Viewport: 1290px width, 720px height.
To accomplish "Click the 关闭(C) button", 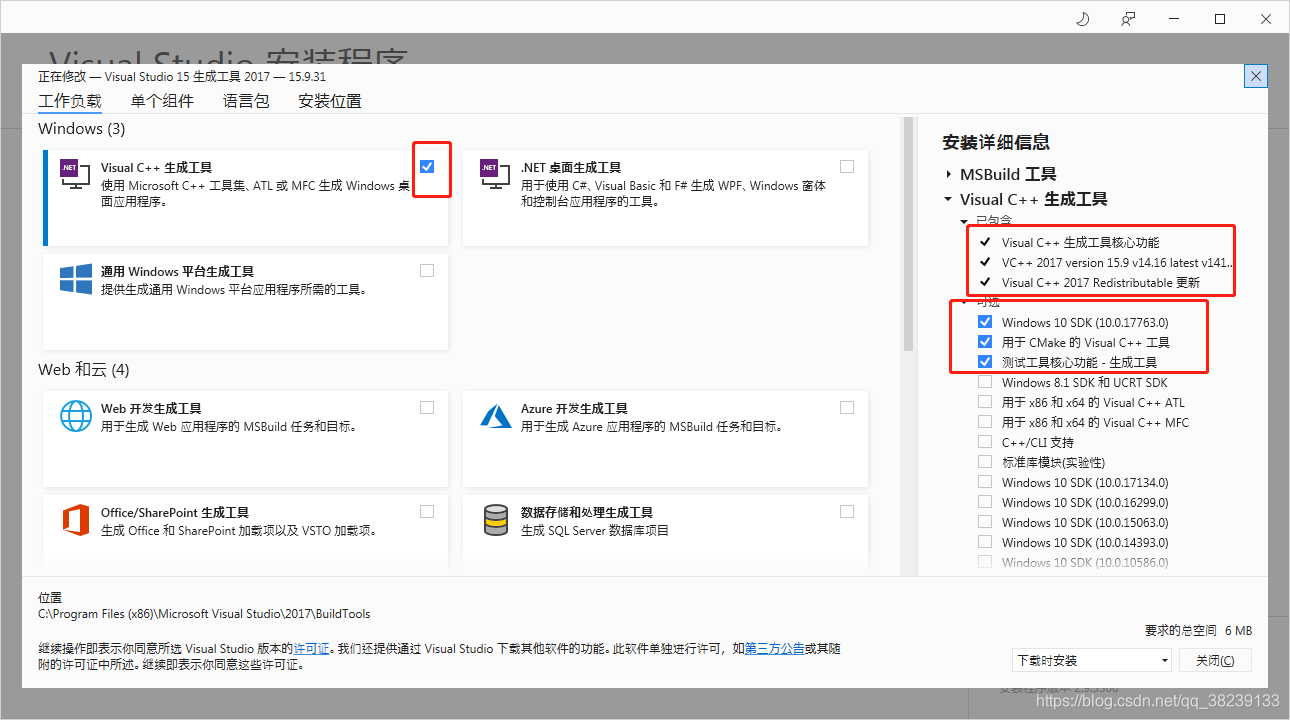I will tap(1215, 661).
